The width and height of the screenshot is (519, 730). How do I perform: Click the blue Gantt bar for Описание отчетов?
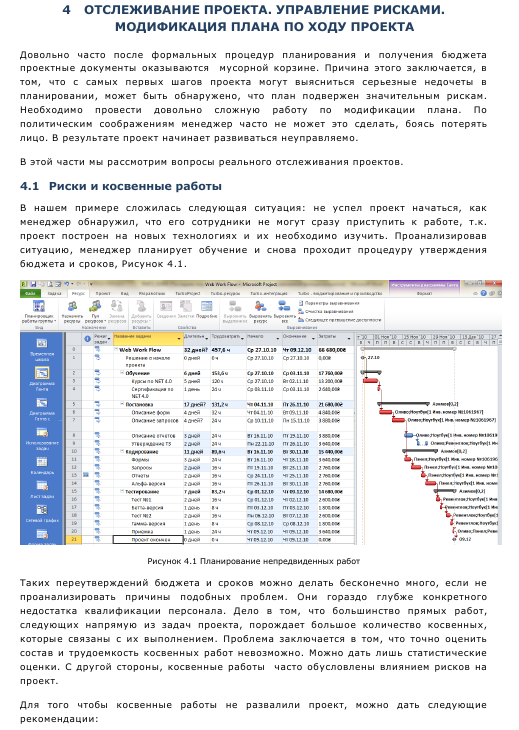coord(408,435)
